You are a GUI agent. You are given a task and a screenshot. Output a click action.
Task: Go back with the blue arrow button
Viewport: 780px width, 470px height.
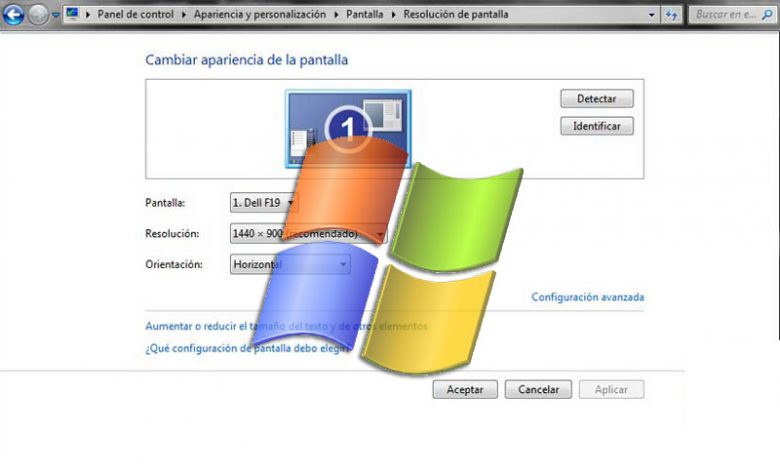[x=13, y=14]
